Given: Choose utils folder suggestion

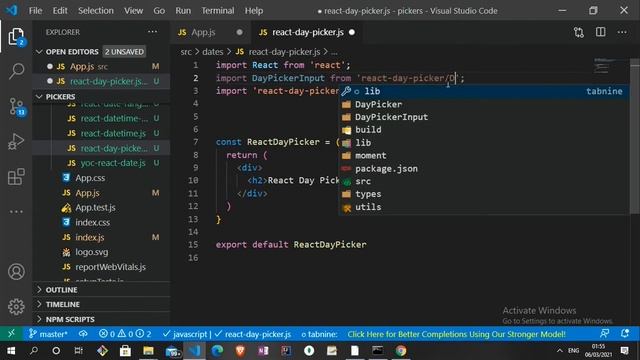Looking at the screenshot, I should click(x=484, y=207).
